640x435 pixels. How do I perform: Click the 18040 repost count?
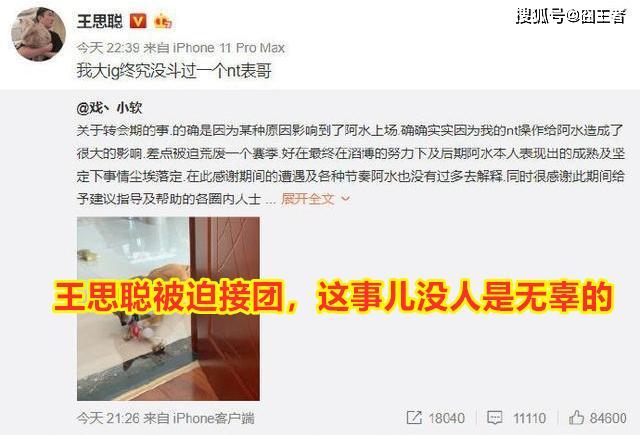447,418
